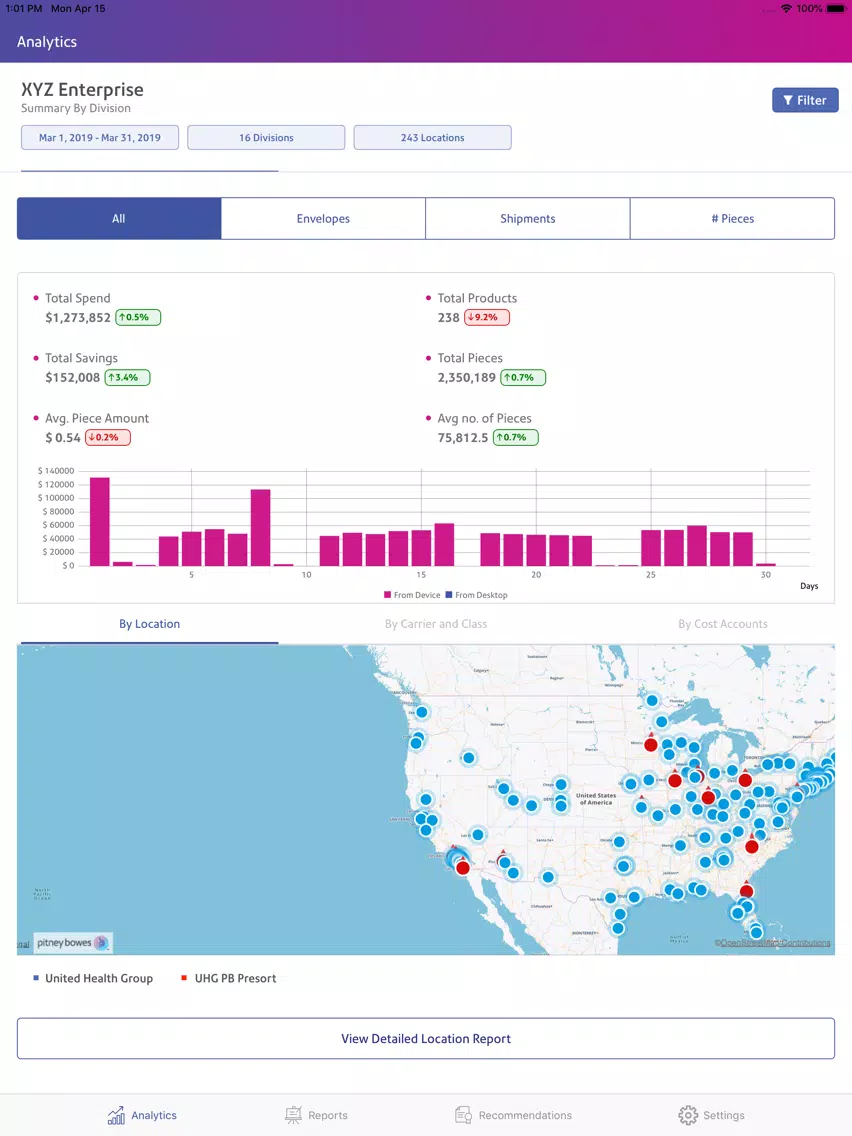Open the Filter options
Screen dimensions: 852x1136
pos(805,100)
